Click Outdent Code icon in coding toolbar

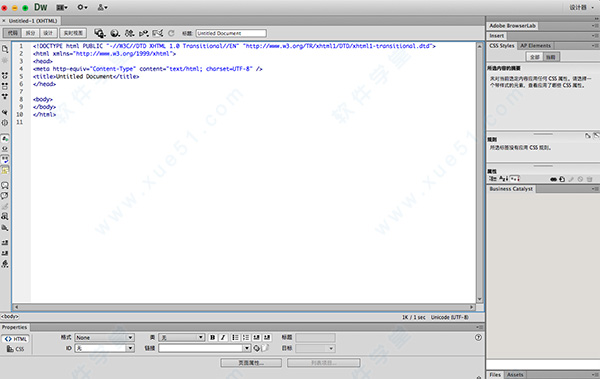coord(5,253)
